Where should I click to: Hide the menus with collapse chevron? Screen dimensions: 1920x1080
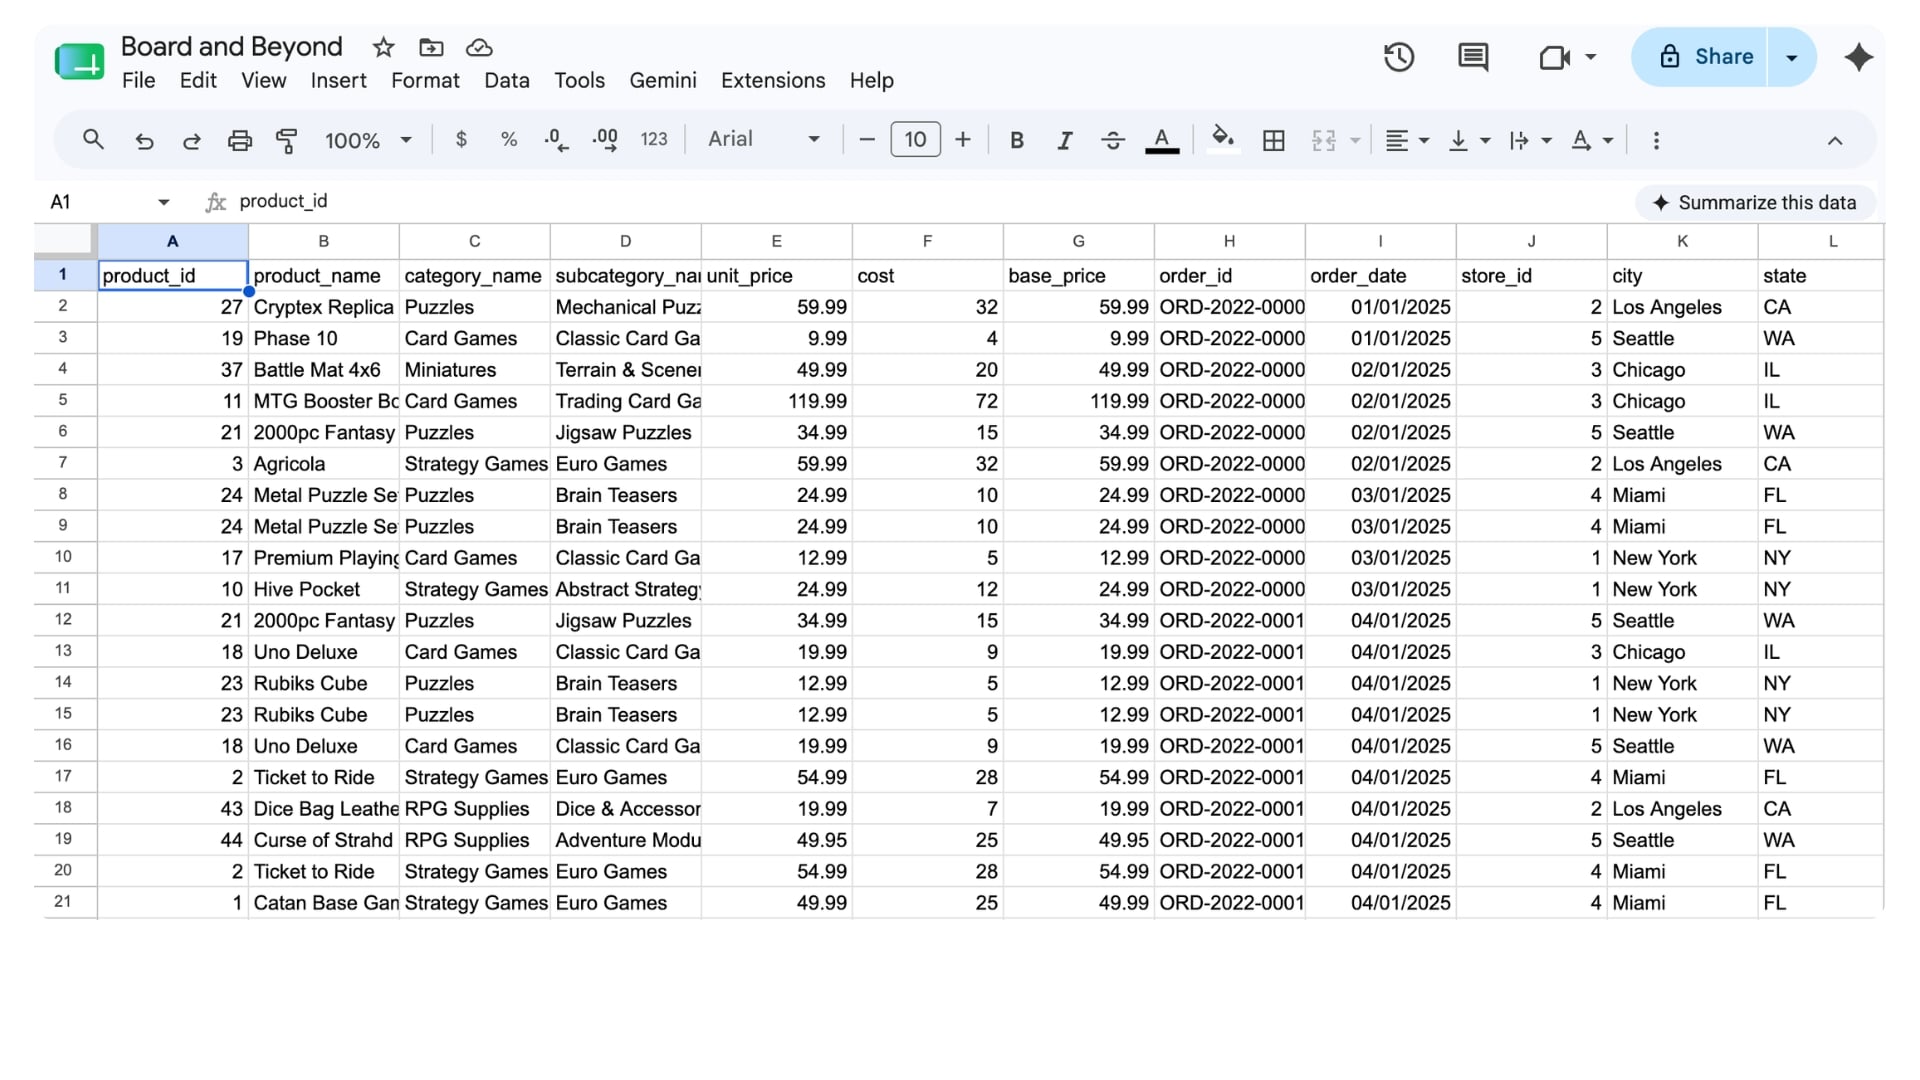pos(1835,141)
